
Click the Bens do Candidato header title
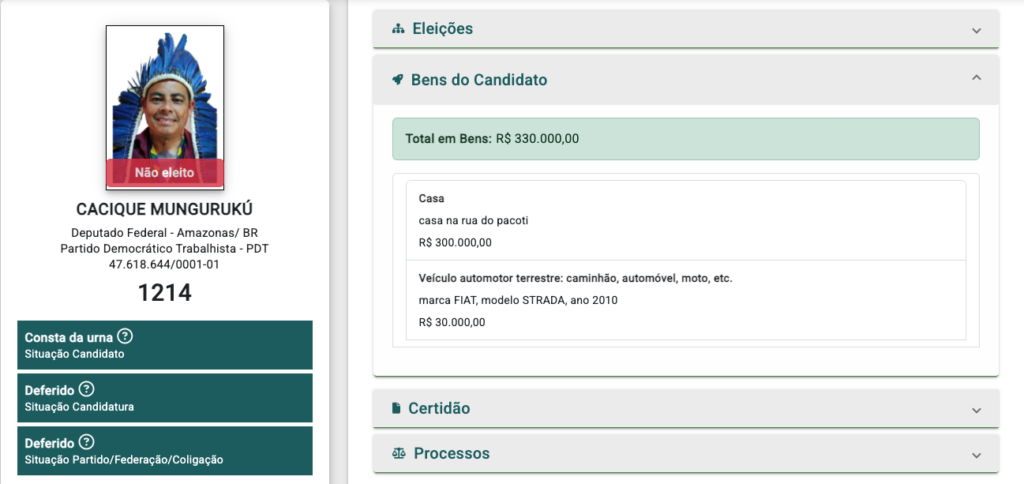point(479,80)
